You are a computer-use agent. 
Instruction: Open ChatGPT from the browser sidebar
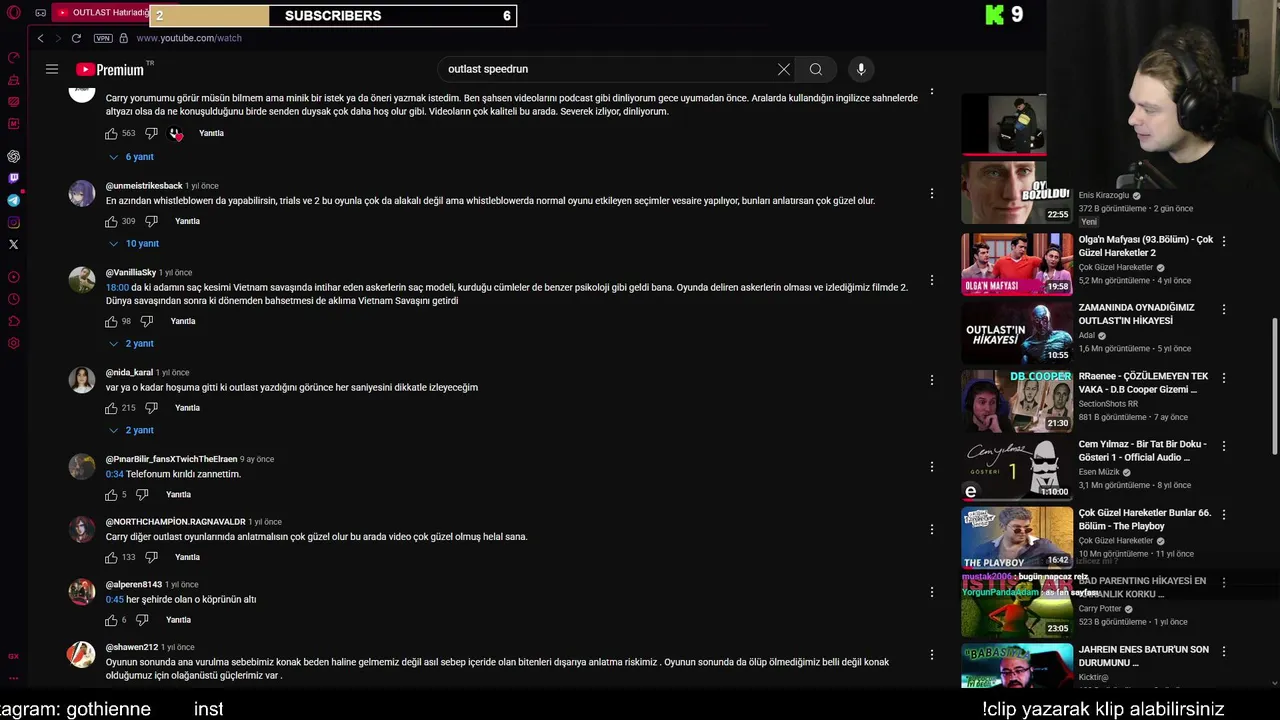tap(13, 156)
